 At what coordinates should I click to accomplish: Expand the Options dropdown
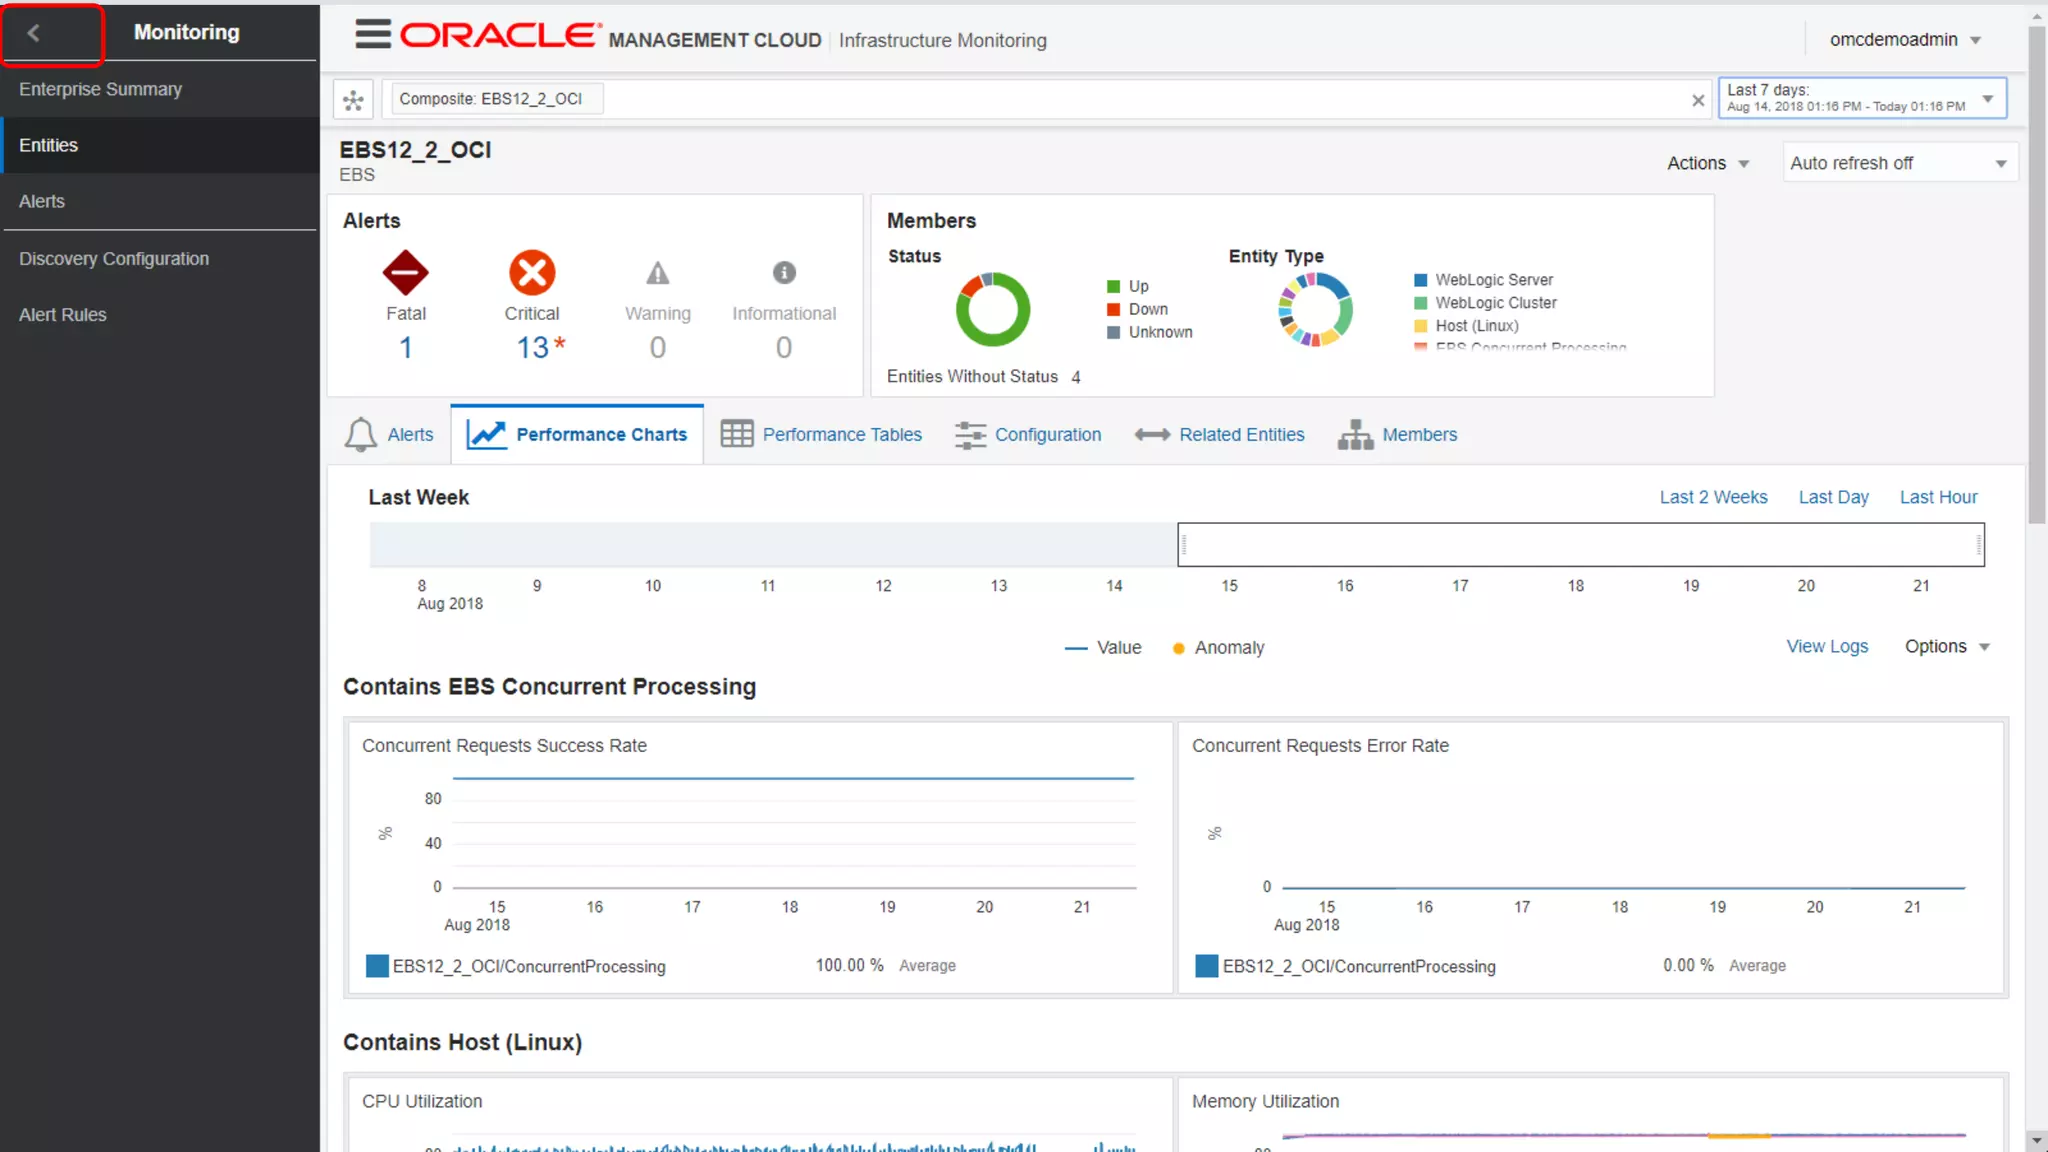tap(1946, 646)
